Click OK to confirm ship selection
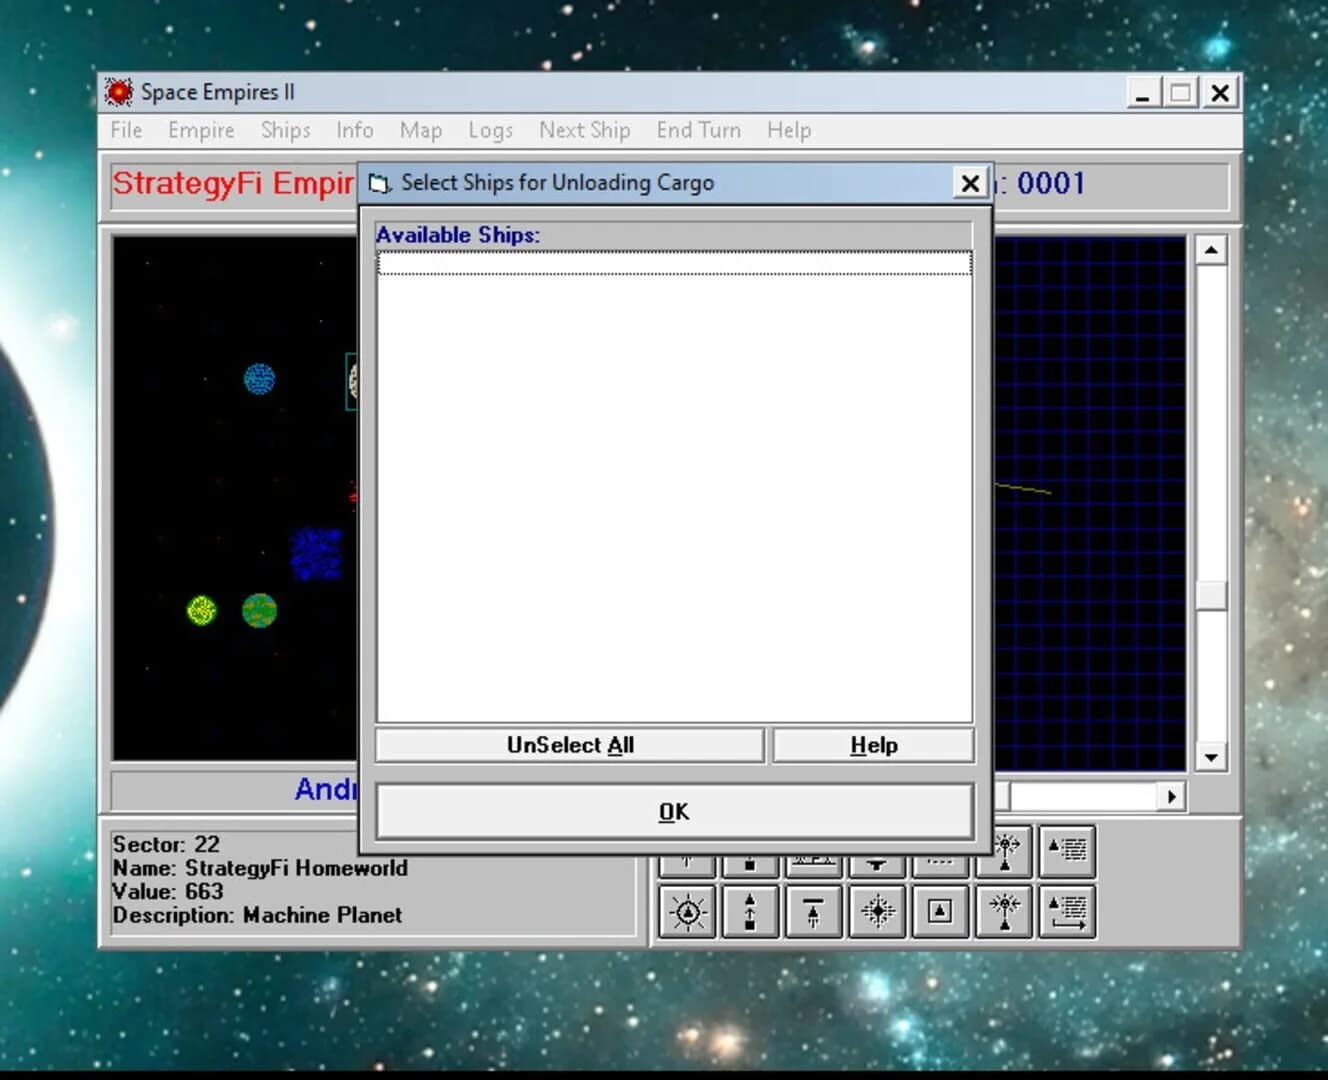The height and width of the screenshot is (1080, 1328). tap(673, 811)
